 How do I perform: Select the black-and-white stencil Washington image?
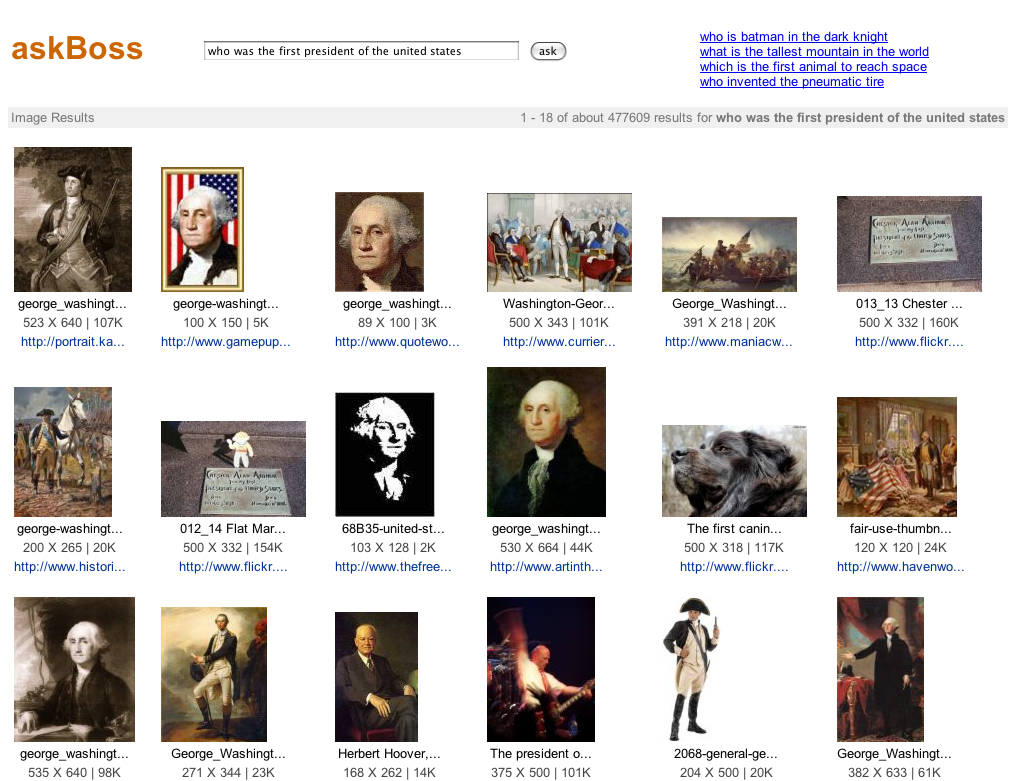pyautogui.click(x=384, y=454)
